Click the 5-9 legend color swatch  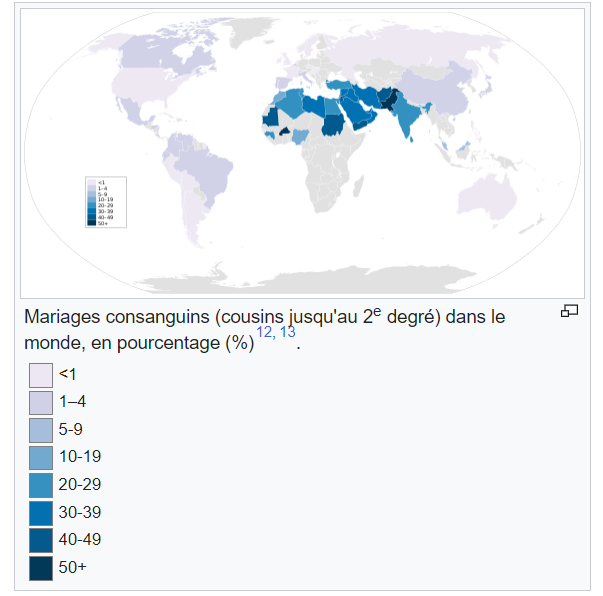point(41,430)
